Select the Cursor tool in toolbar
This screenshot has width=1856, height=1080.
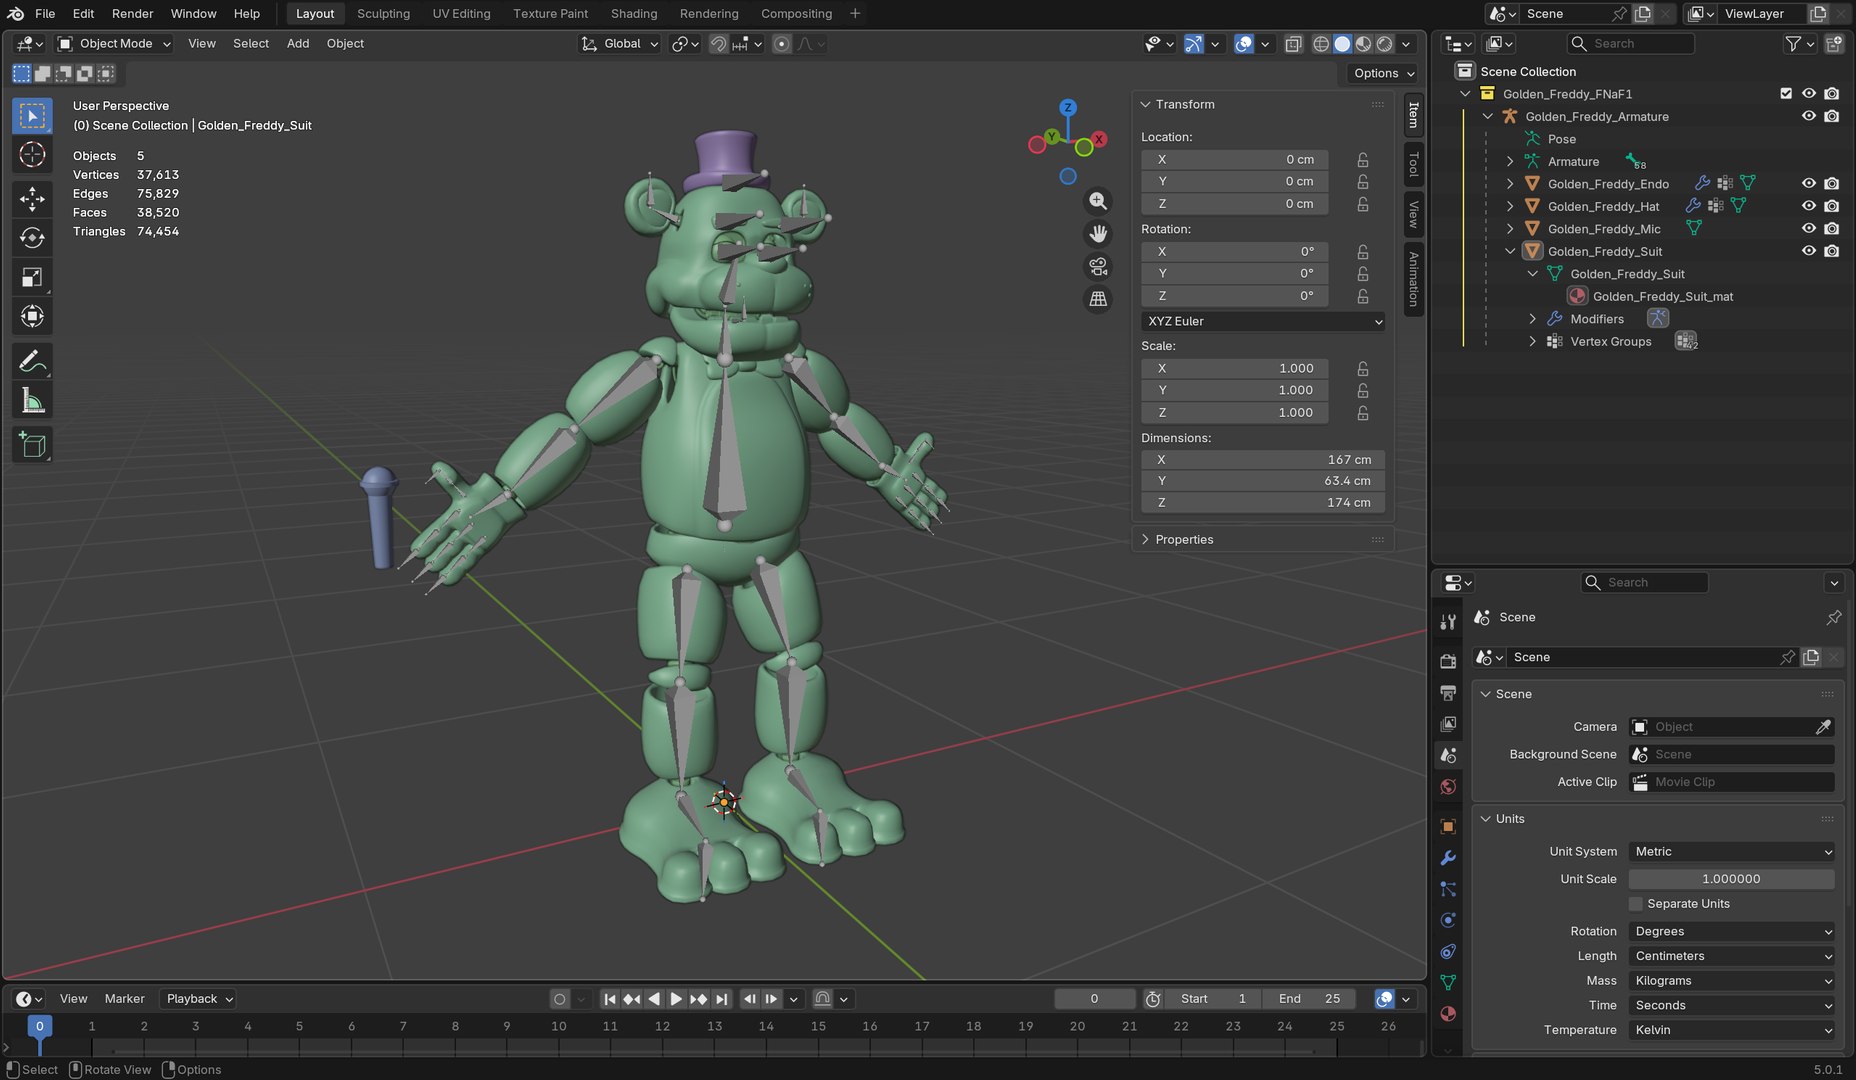tap(32, 155)
